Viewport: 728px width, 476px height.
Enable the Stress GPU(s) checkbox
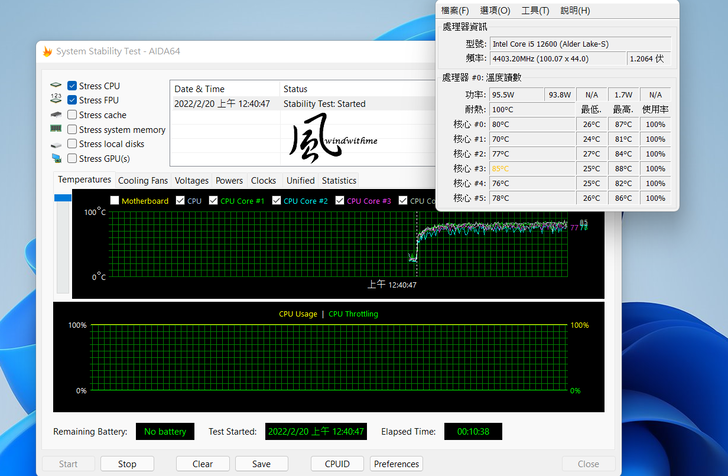72,158
